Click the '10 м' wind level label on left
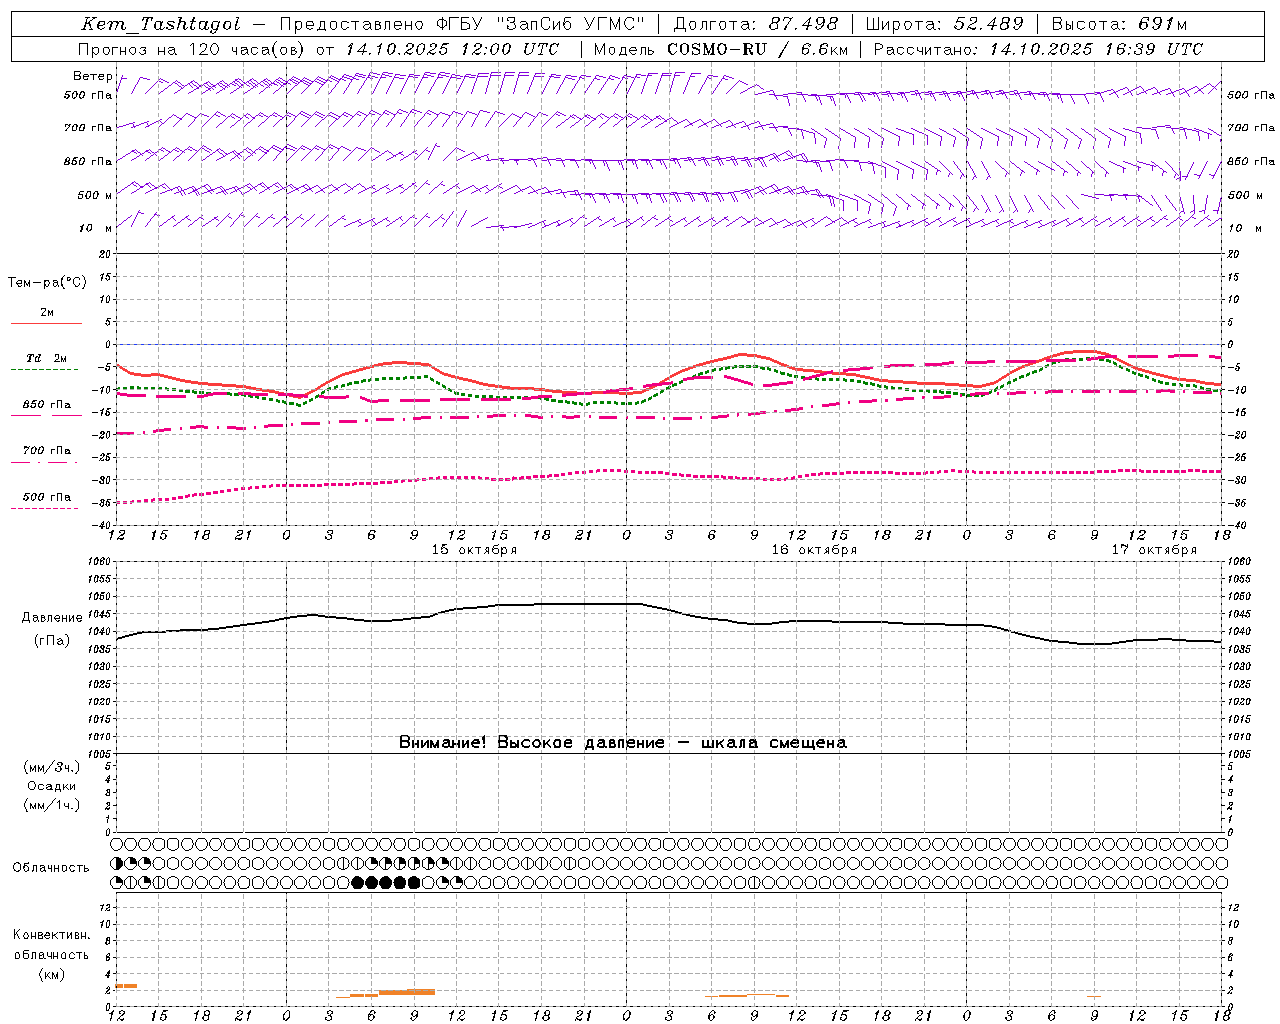This screenshot has height=1024, width=1280. coord(95,228)
